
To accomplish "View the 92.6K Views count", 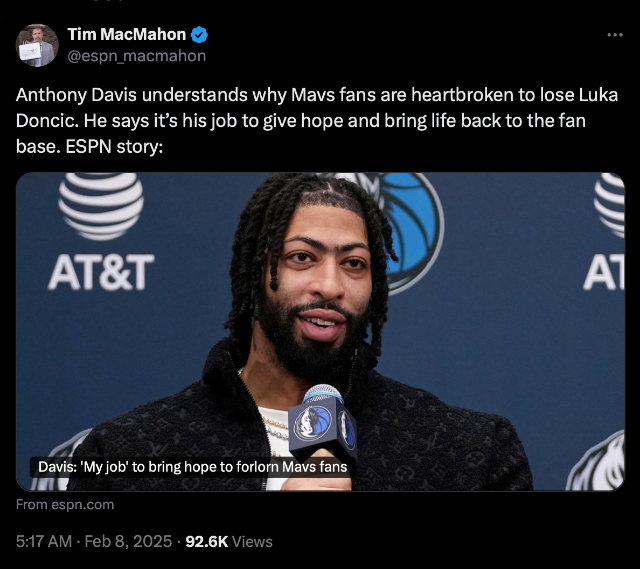I will coord(229,541).
